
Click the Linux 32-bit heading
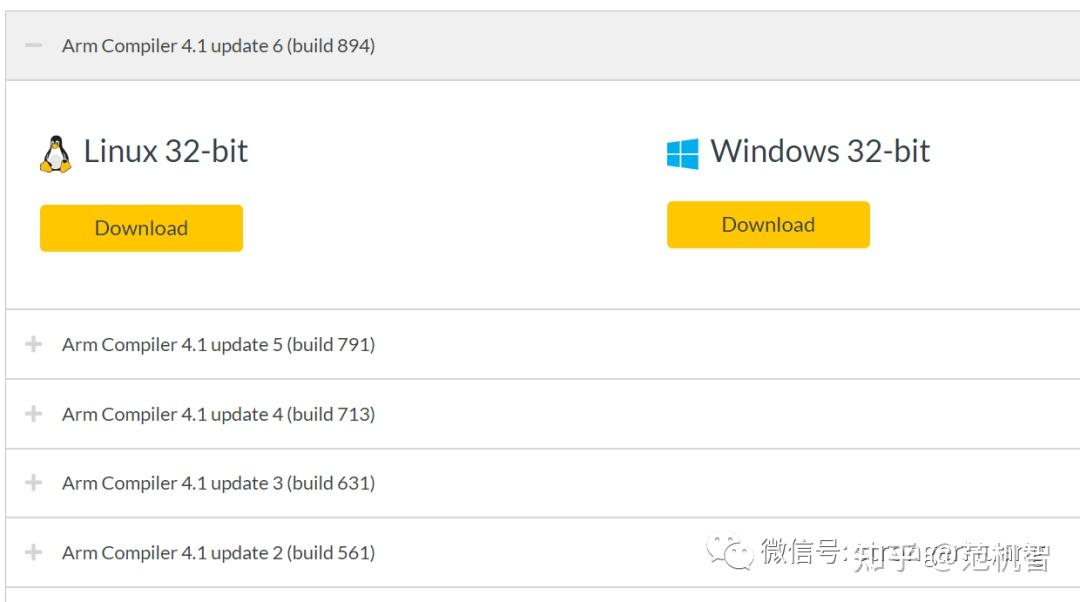(165, 152)
